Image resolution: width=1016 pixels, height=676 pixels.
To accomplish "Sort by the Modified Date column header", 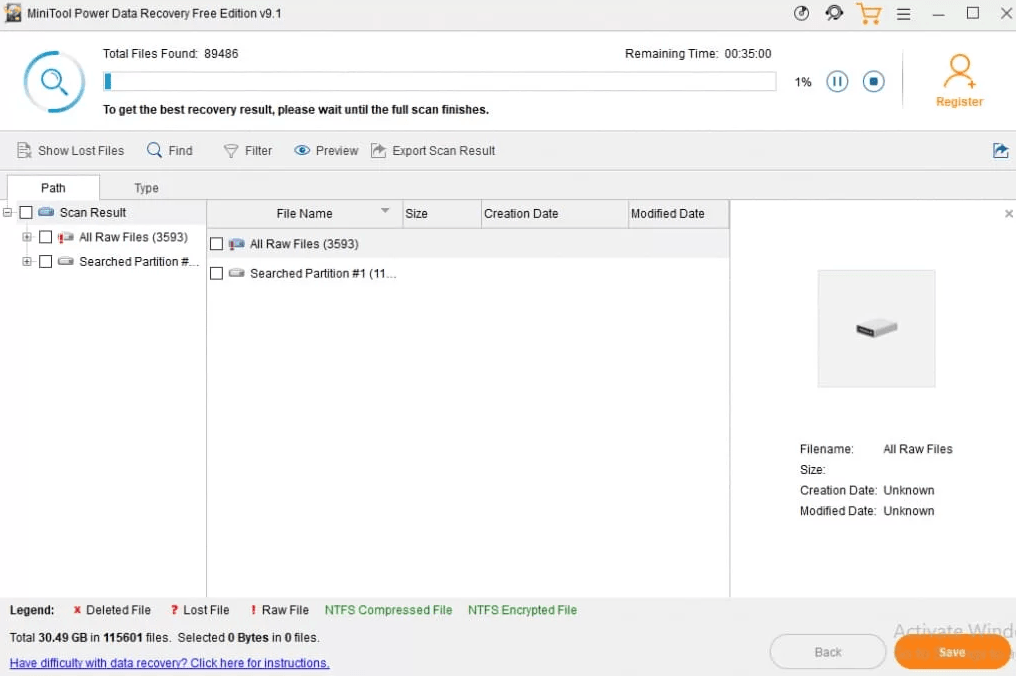I will [x=678, y=214].
